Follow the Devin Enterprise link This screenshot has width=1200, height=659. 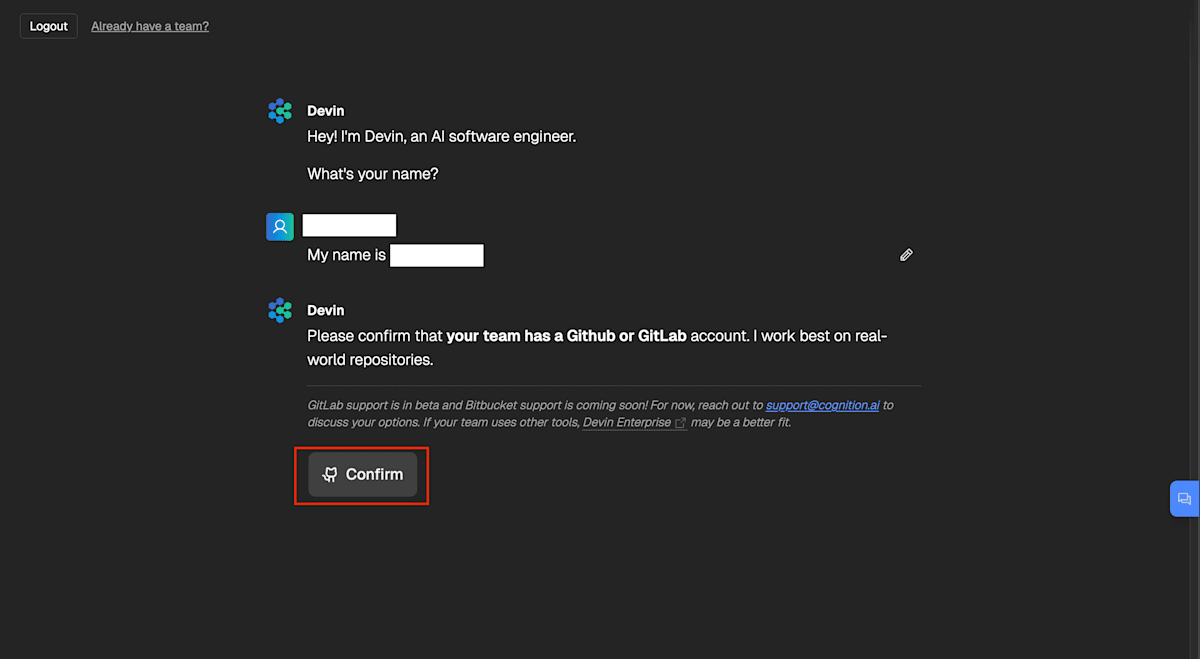coord(634,422)
